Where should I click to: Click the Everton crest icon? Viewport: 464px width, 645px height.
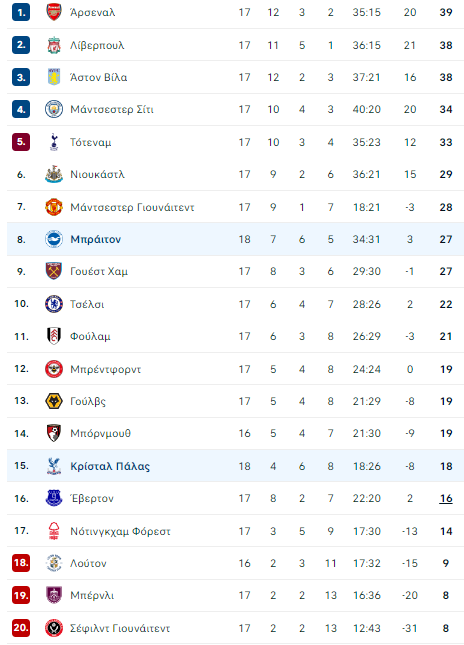54,498
